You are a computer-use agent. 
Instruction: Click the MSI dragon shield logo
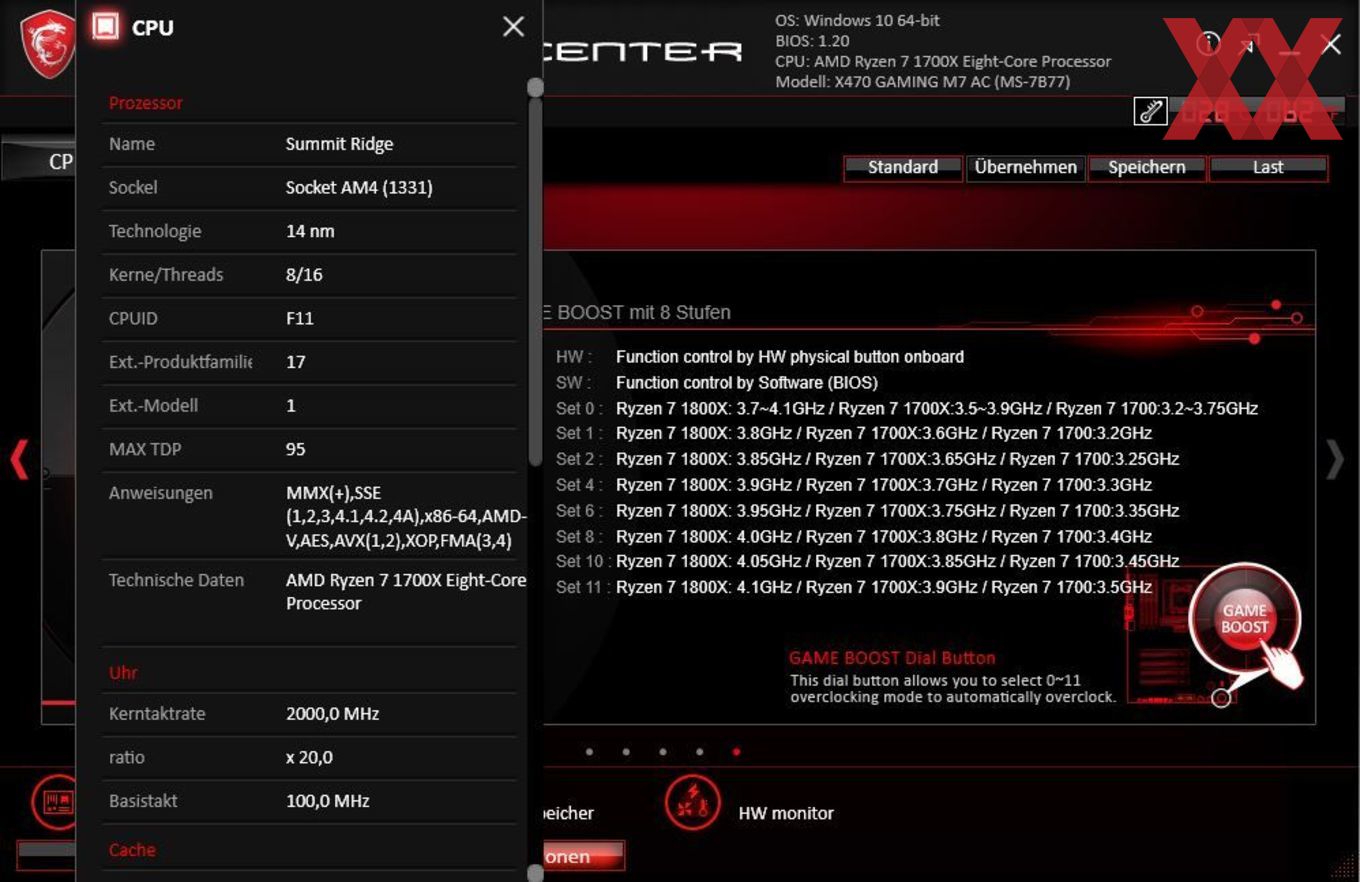point(47,42)
